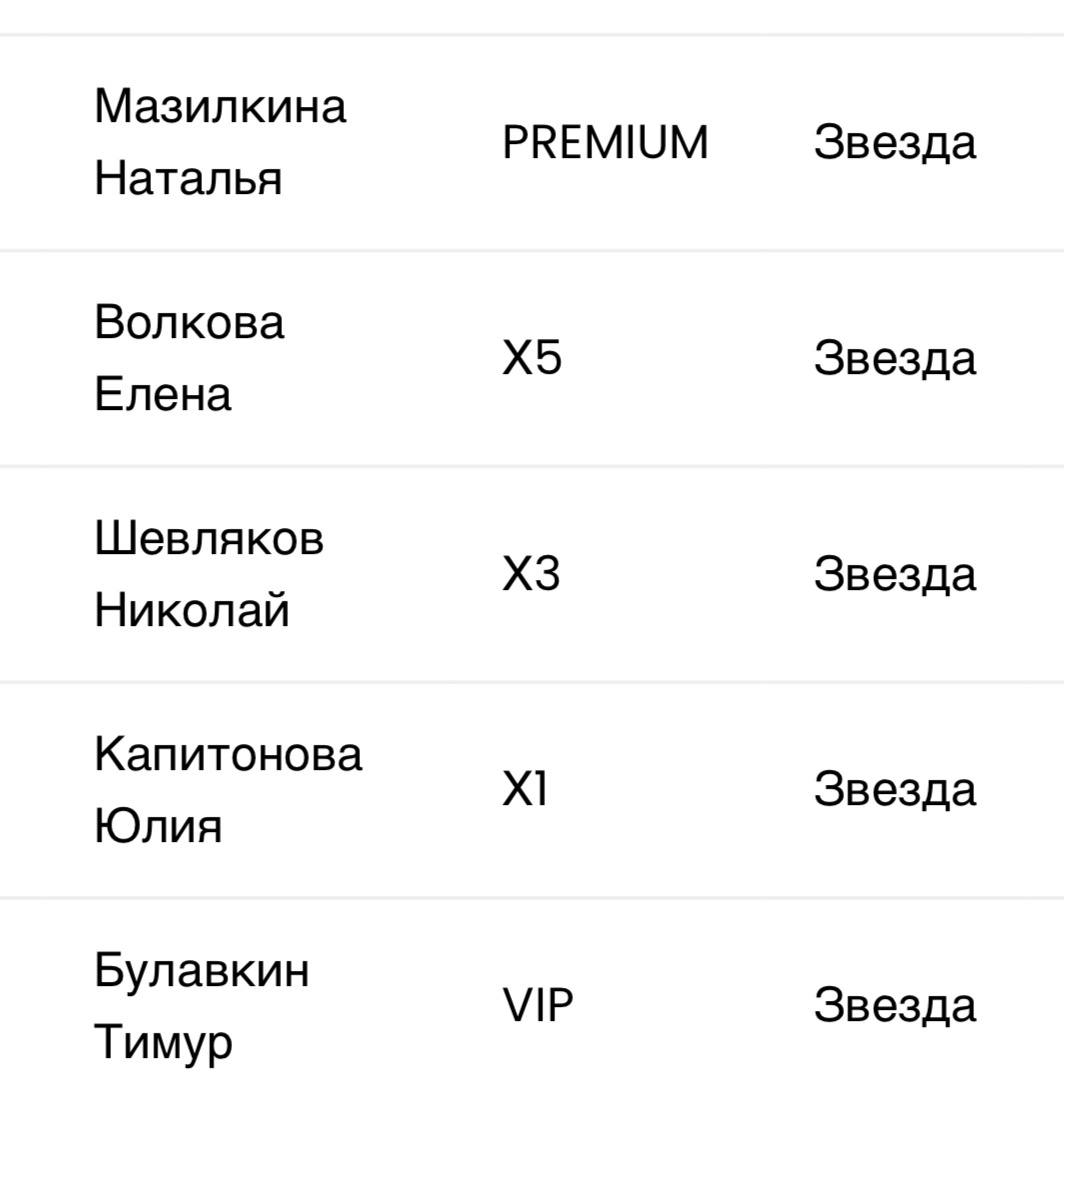
Task: Click Звезда in the Капитонова Юлия row
Action: (x=894, y=790)
